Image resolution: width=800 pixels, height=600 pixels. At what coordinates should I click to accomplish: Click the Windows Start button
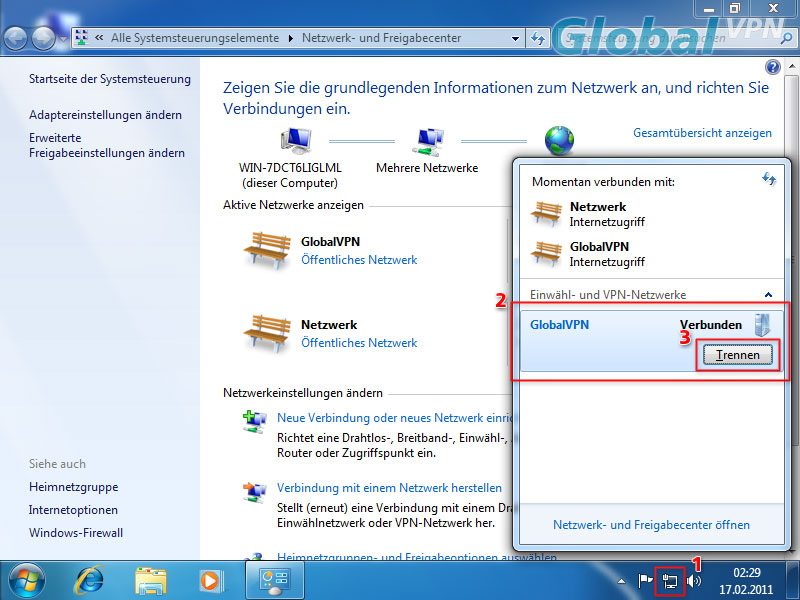pyautogui.click(x=26, y=579)
